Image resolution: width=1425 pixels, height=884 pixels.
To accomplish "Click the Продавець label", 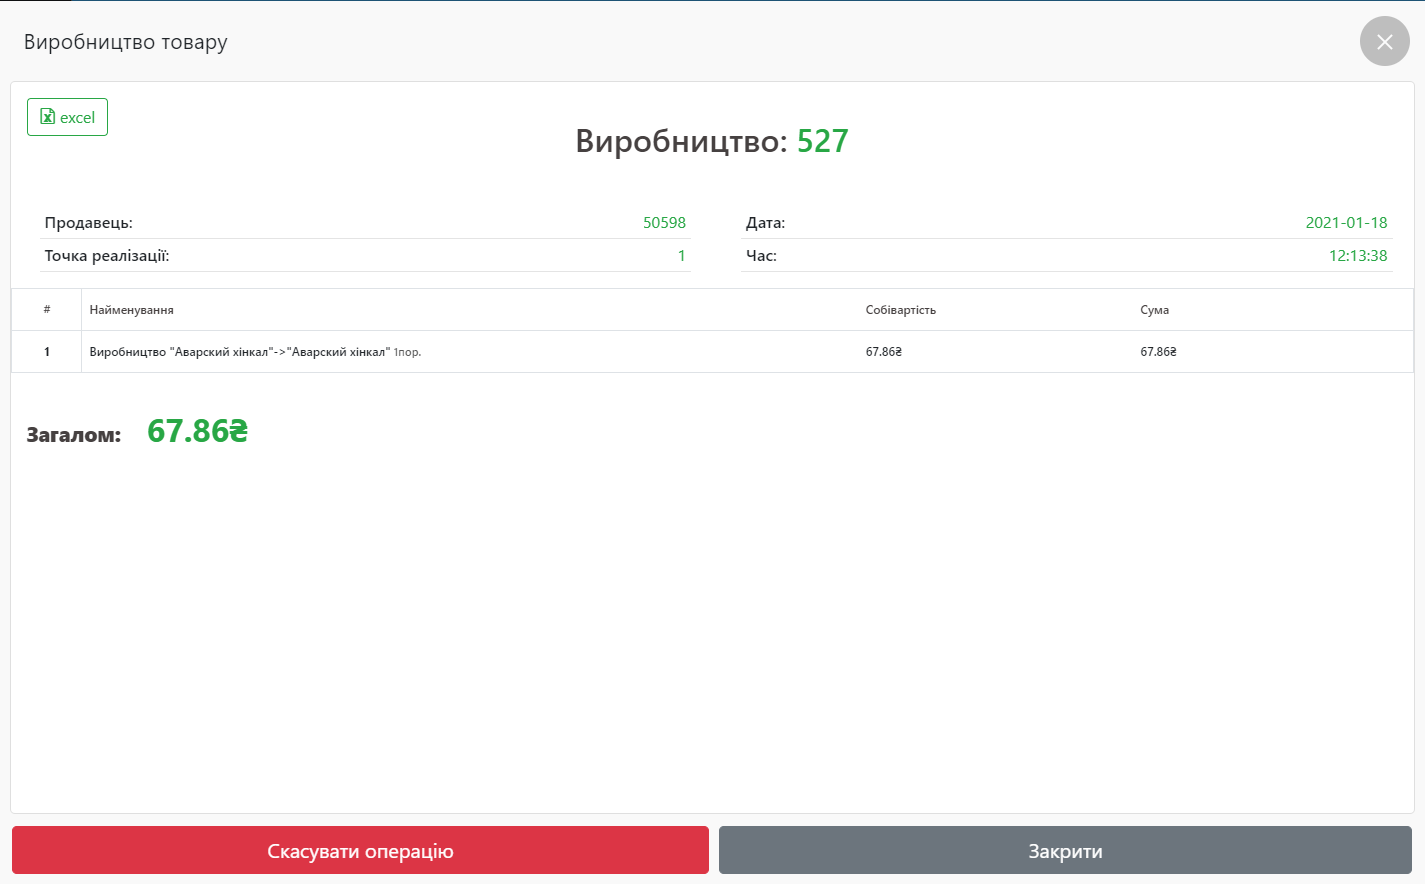I will (88, 223).
